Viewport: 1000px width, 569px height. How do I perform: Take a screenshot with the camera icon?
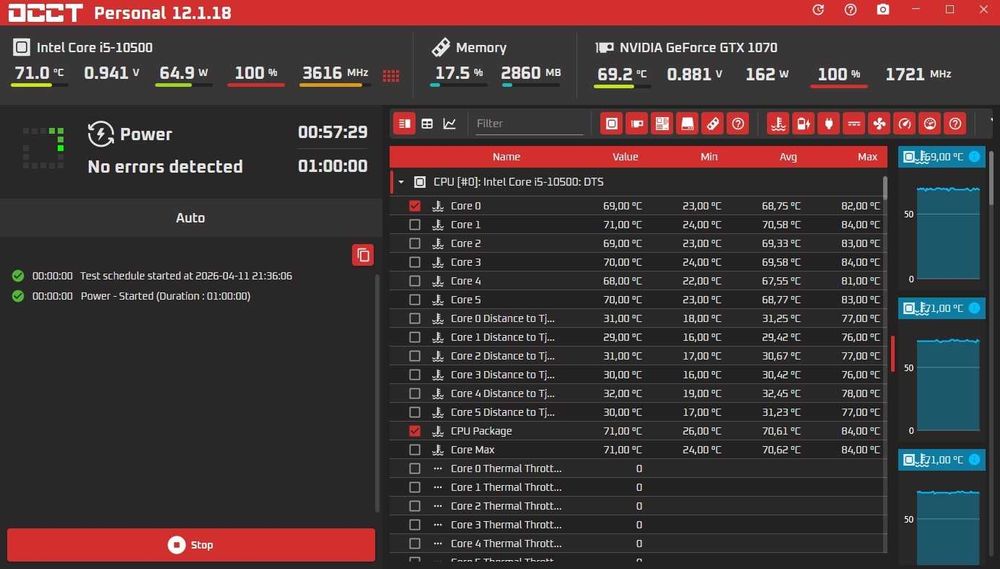pyautogui.click(x=883, y=10)
